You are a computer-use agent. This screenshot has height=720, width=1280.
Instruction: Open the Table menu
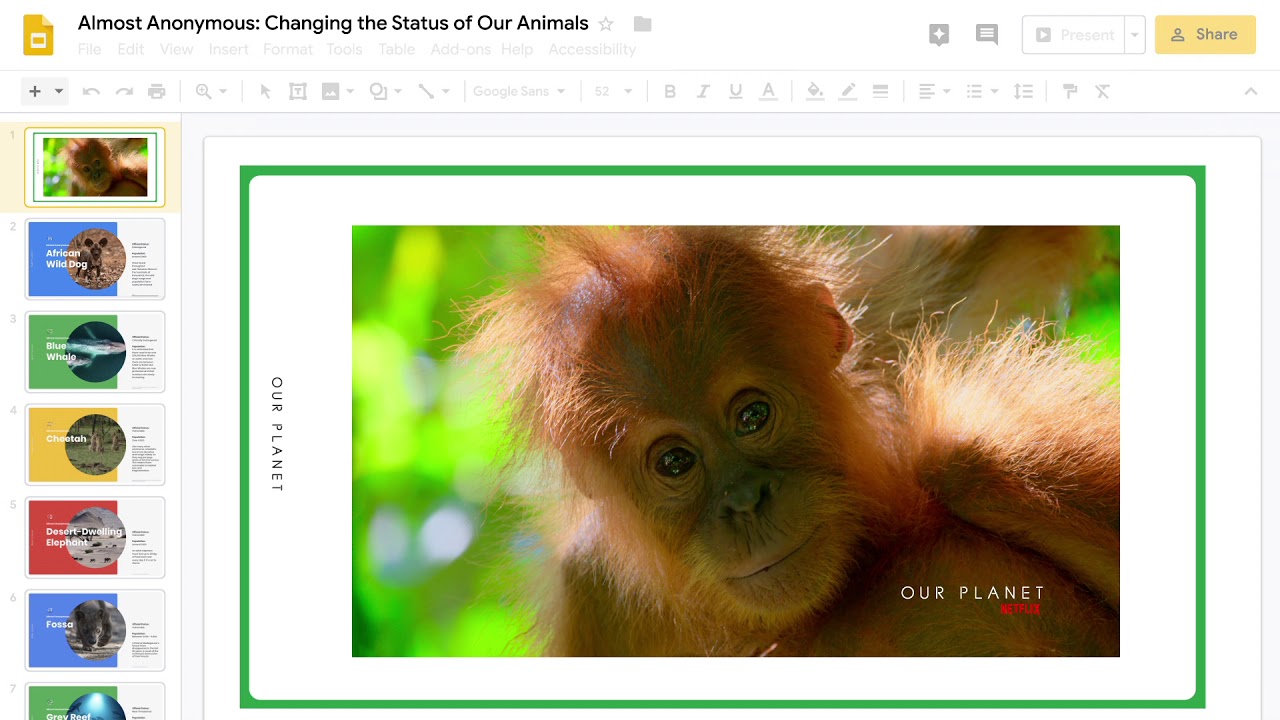(x=396, y=49)
